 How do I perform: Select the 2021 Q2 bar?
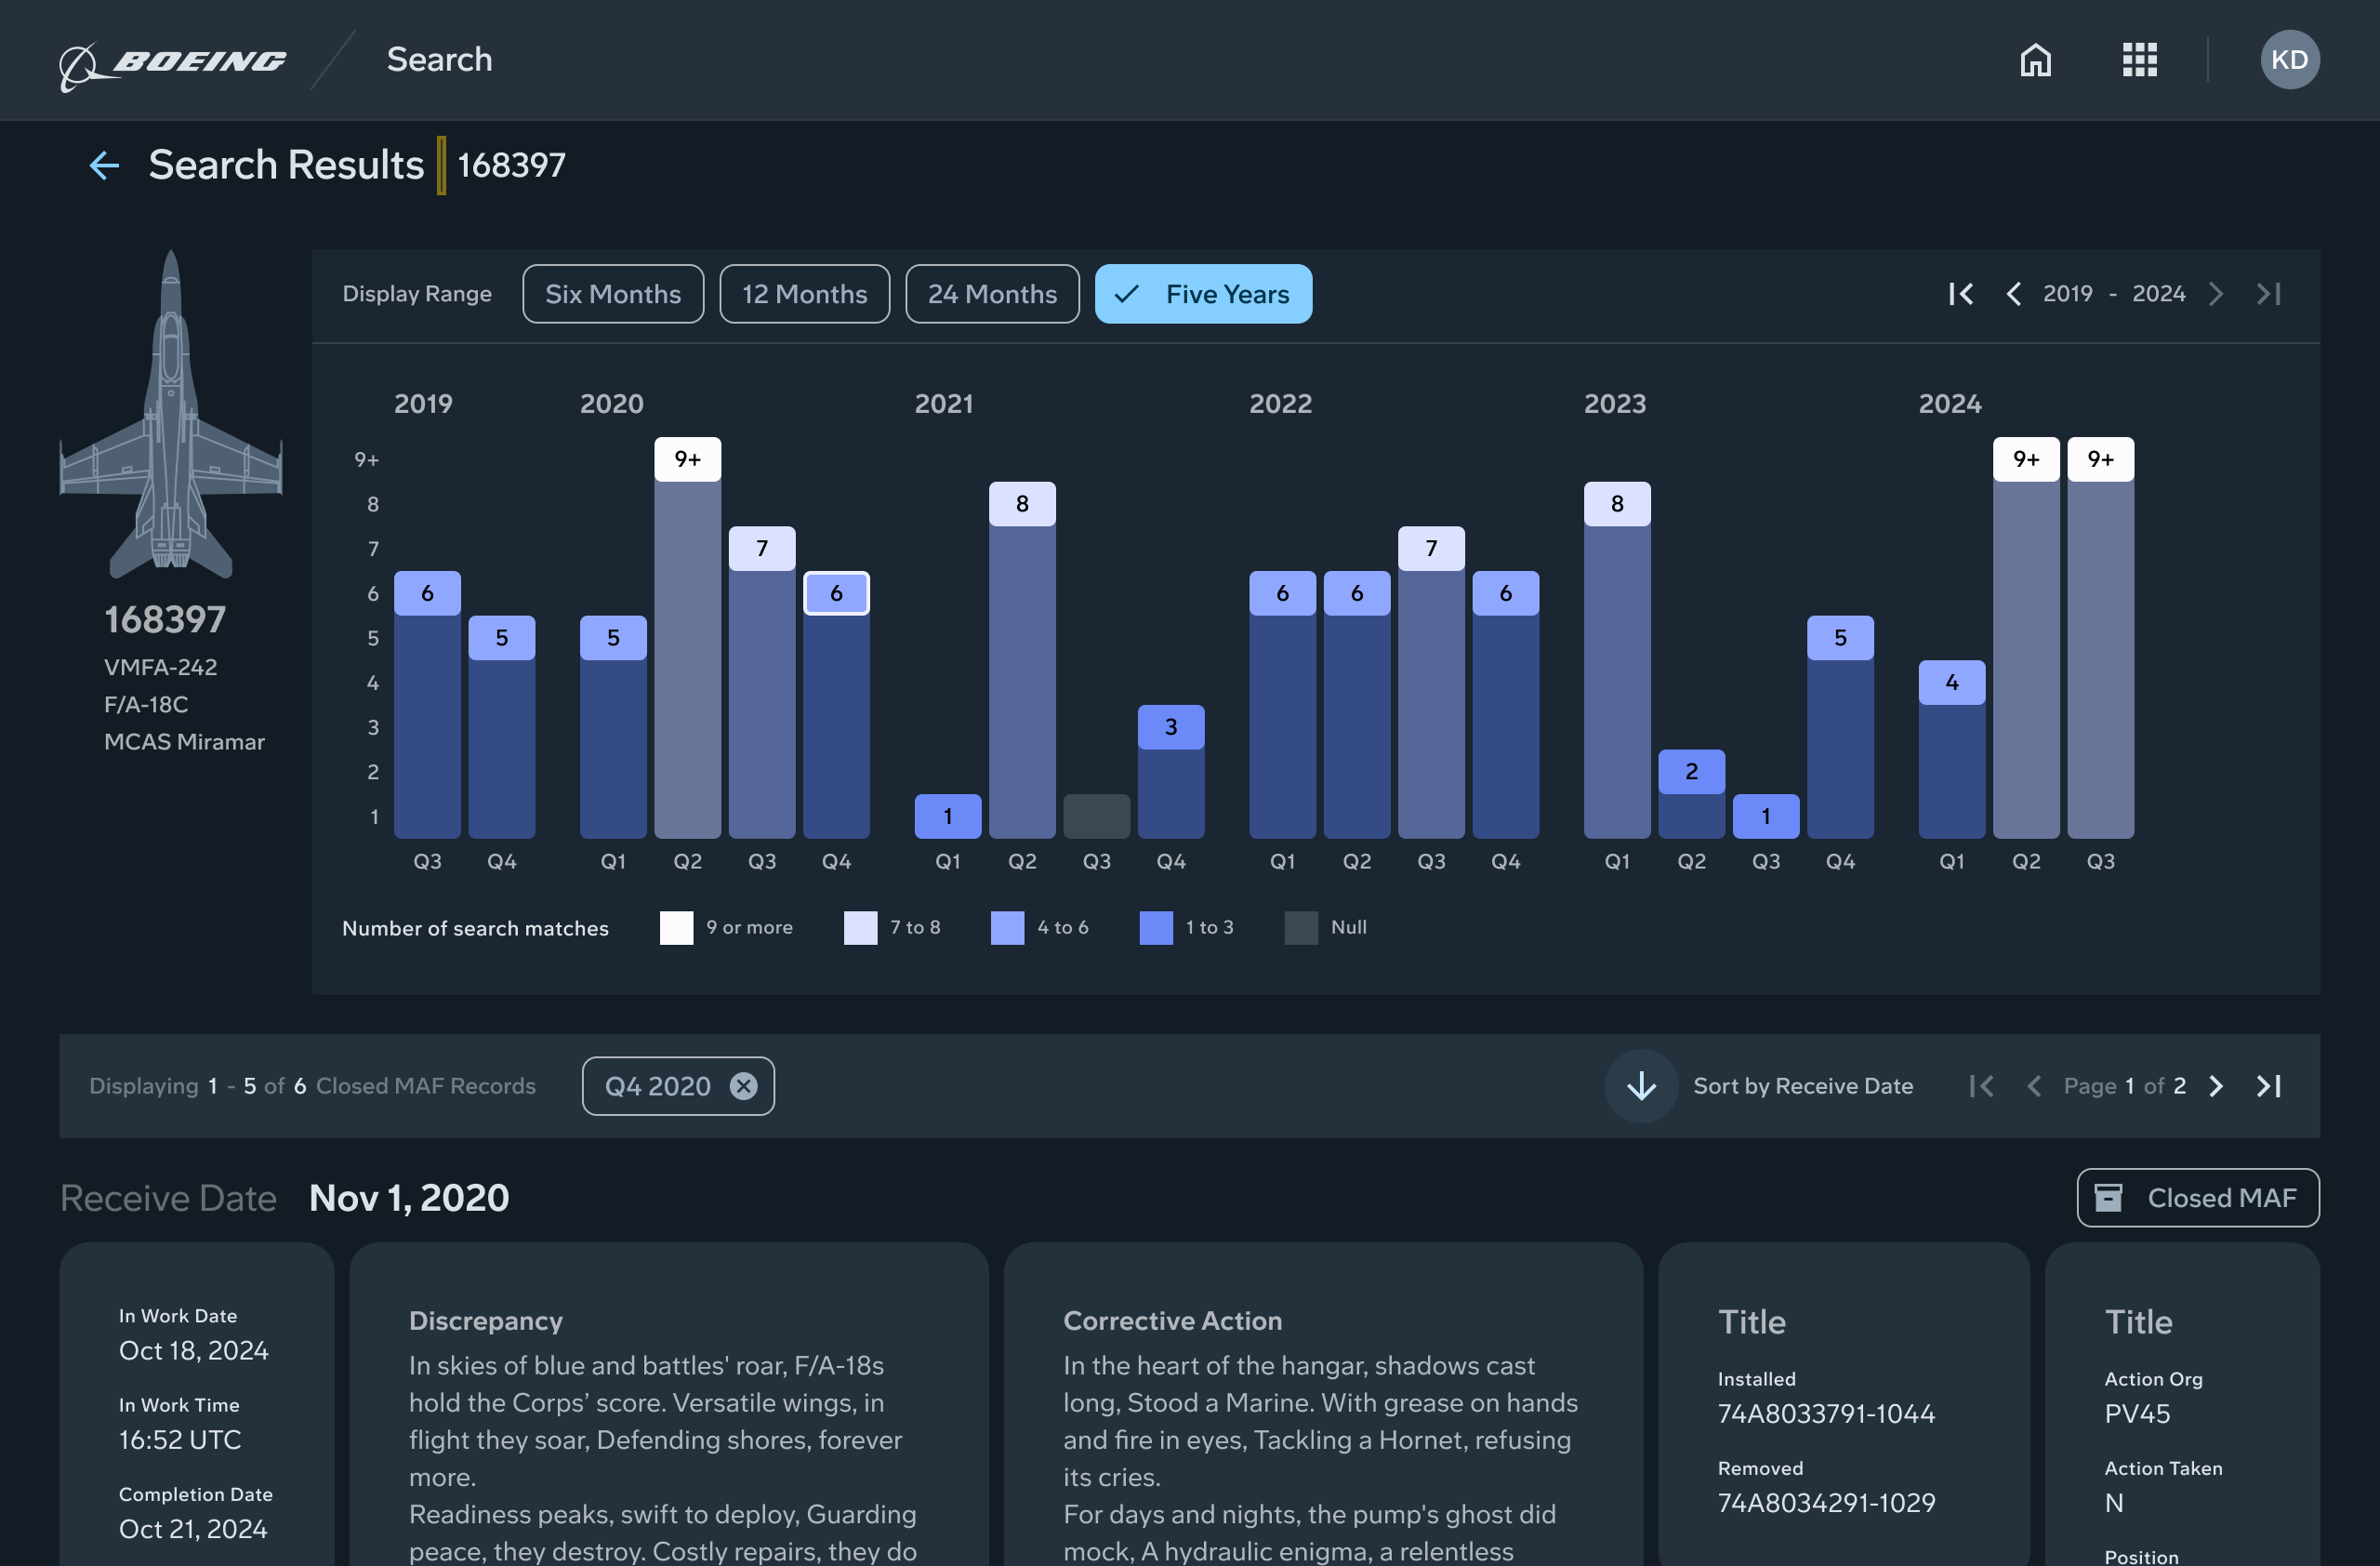[x=1022, y=661]
